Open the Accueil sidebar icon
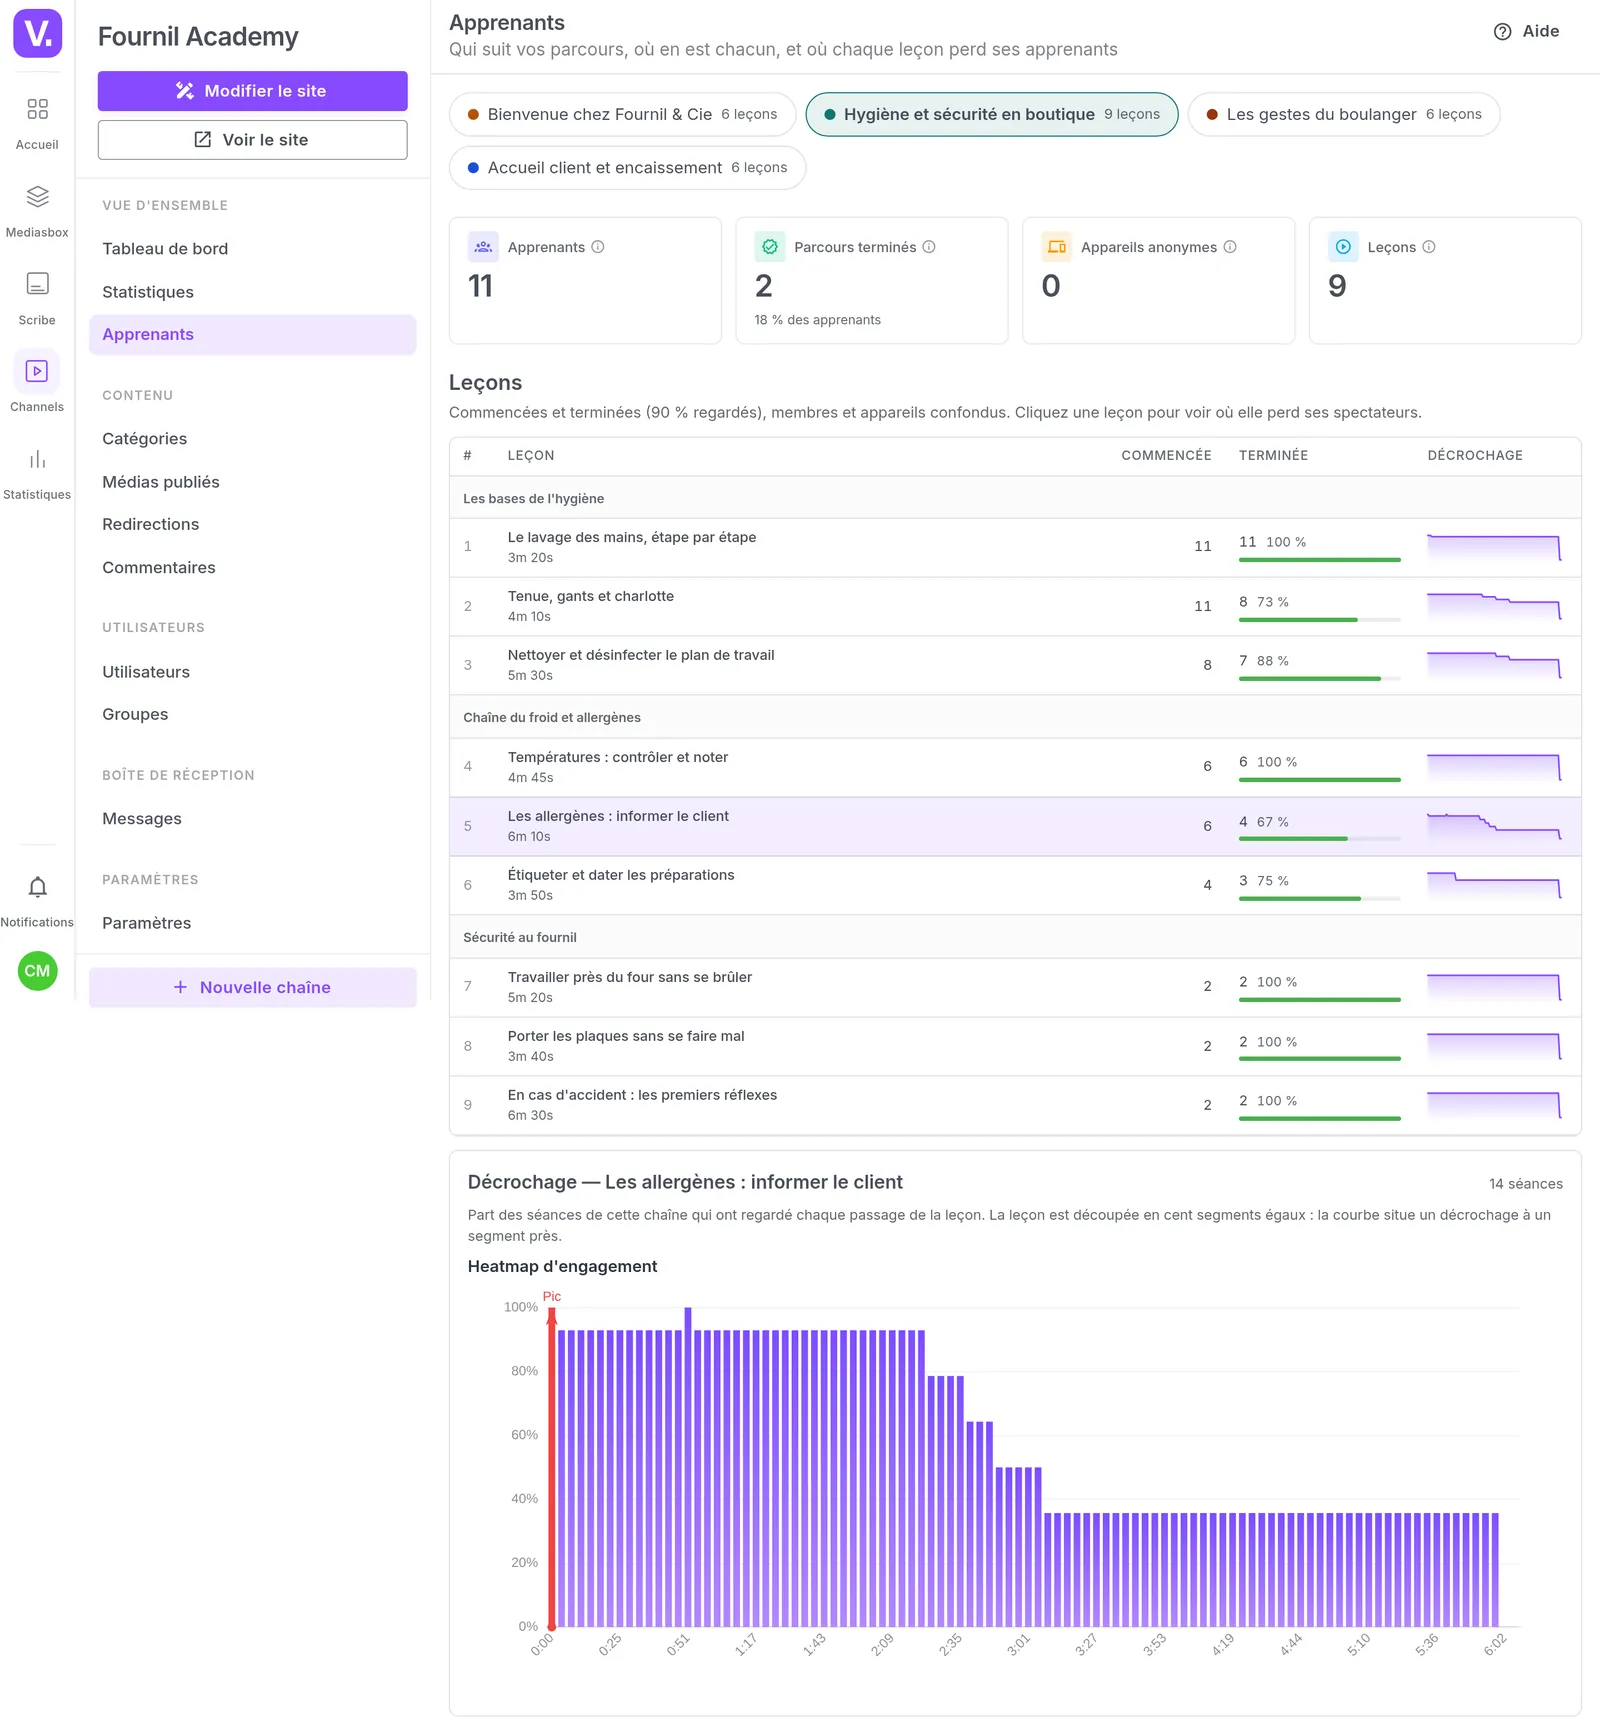Viewport: 1600px width, 1733px height. coord(37,109)
